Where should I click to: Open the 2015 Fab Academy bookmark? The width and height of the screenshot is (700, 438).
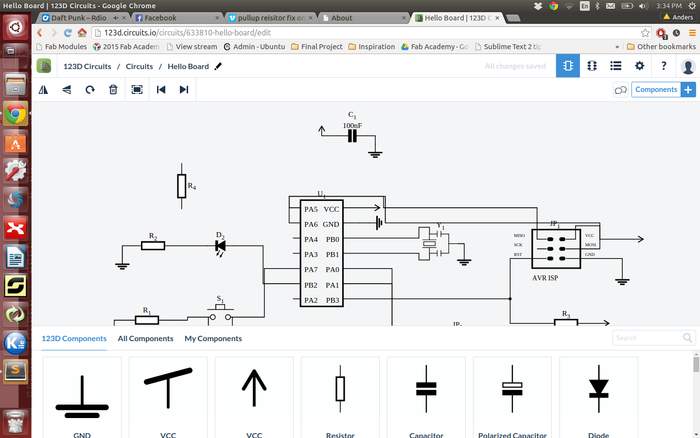126,46
